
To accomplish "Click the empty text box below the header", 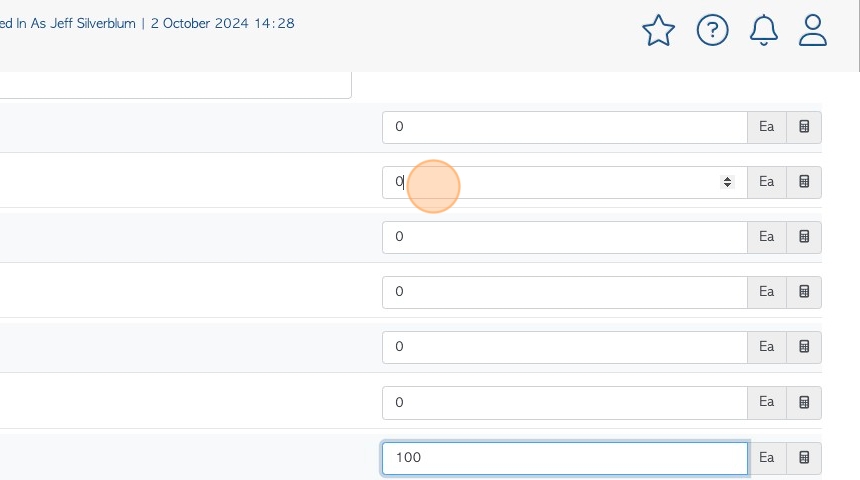I will pyautogui.click(x=176, y=85).
